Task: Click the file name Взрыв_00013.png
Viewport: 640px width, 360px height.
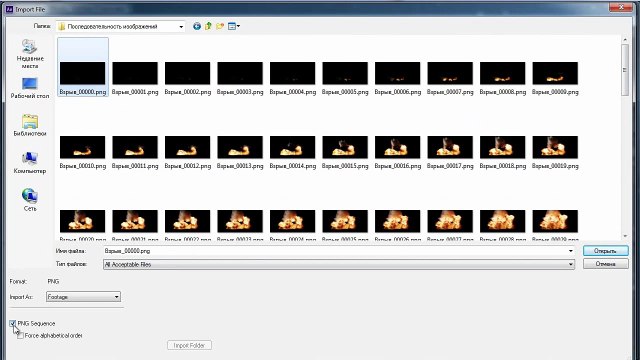Action: (x=240, y=166)
